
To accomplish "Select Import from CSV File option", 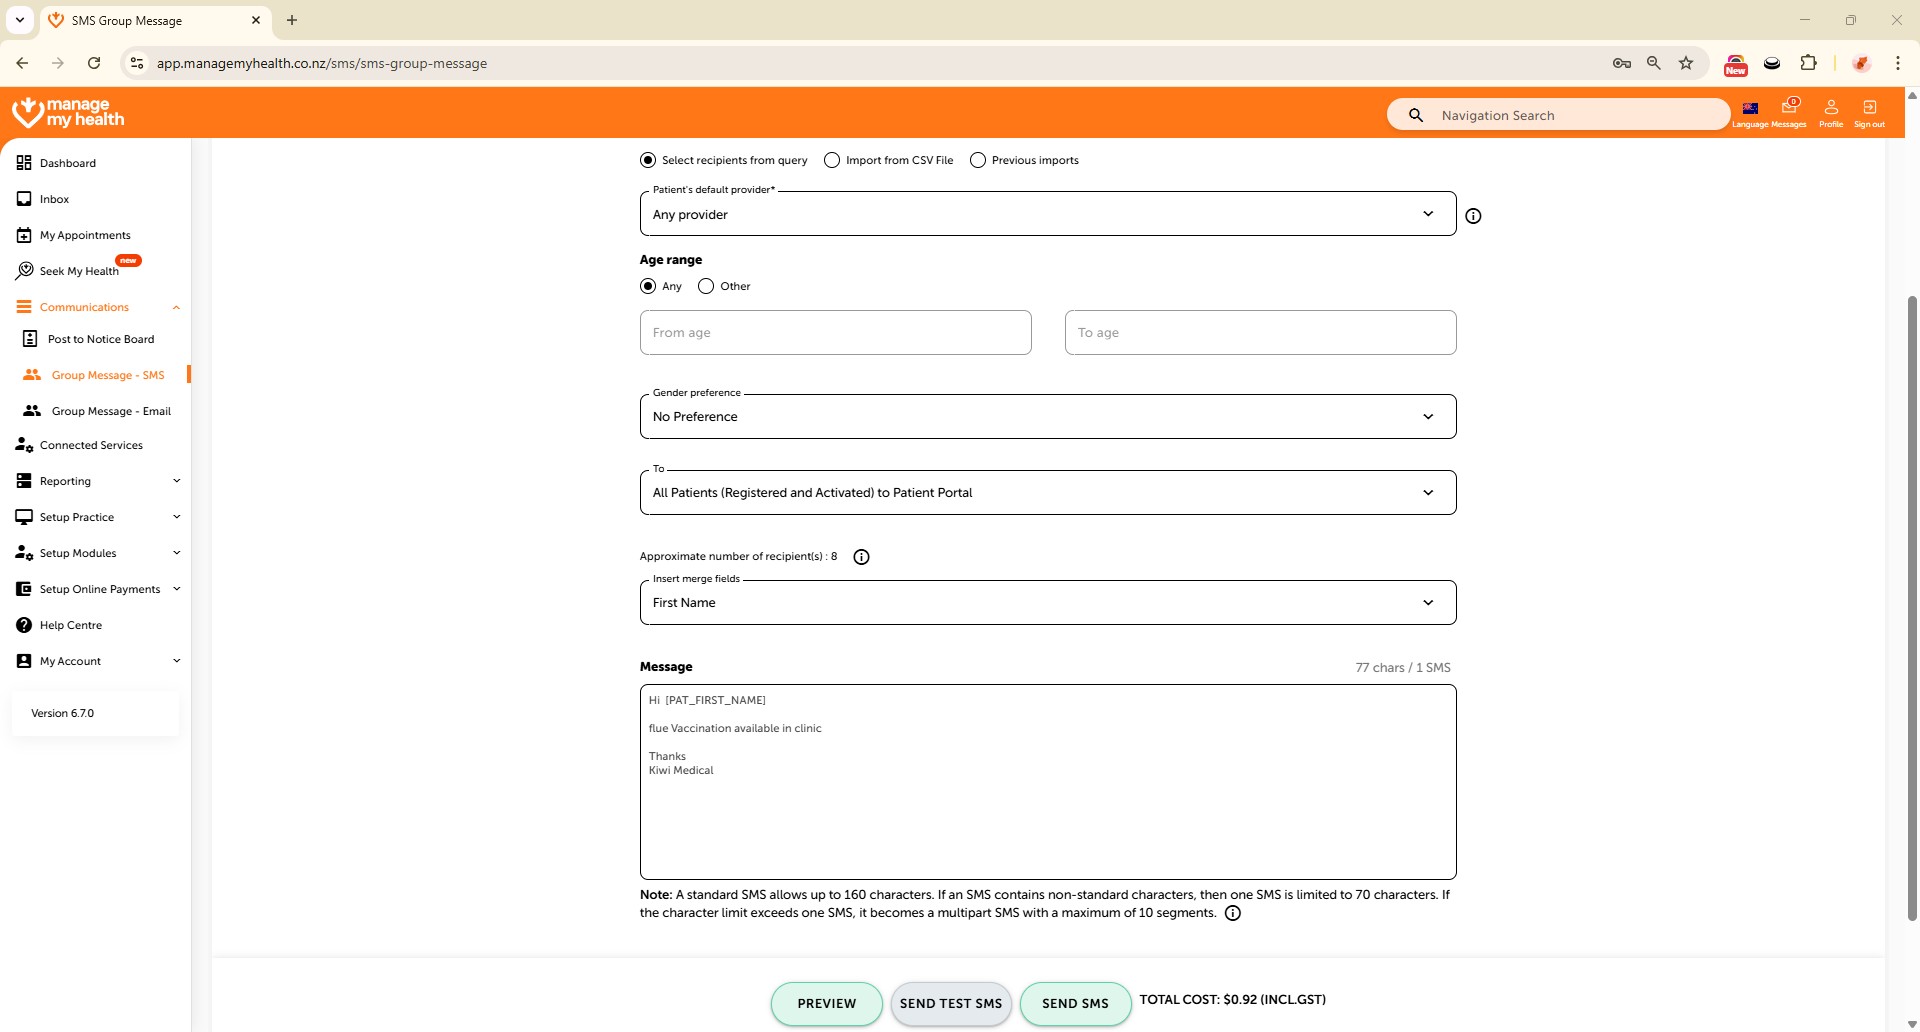I will pos(832,160).
